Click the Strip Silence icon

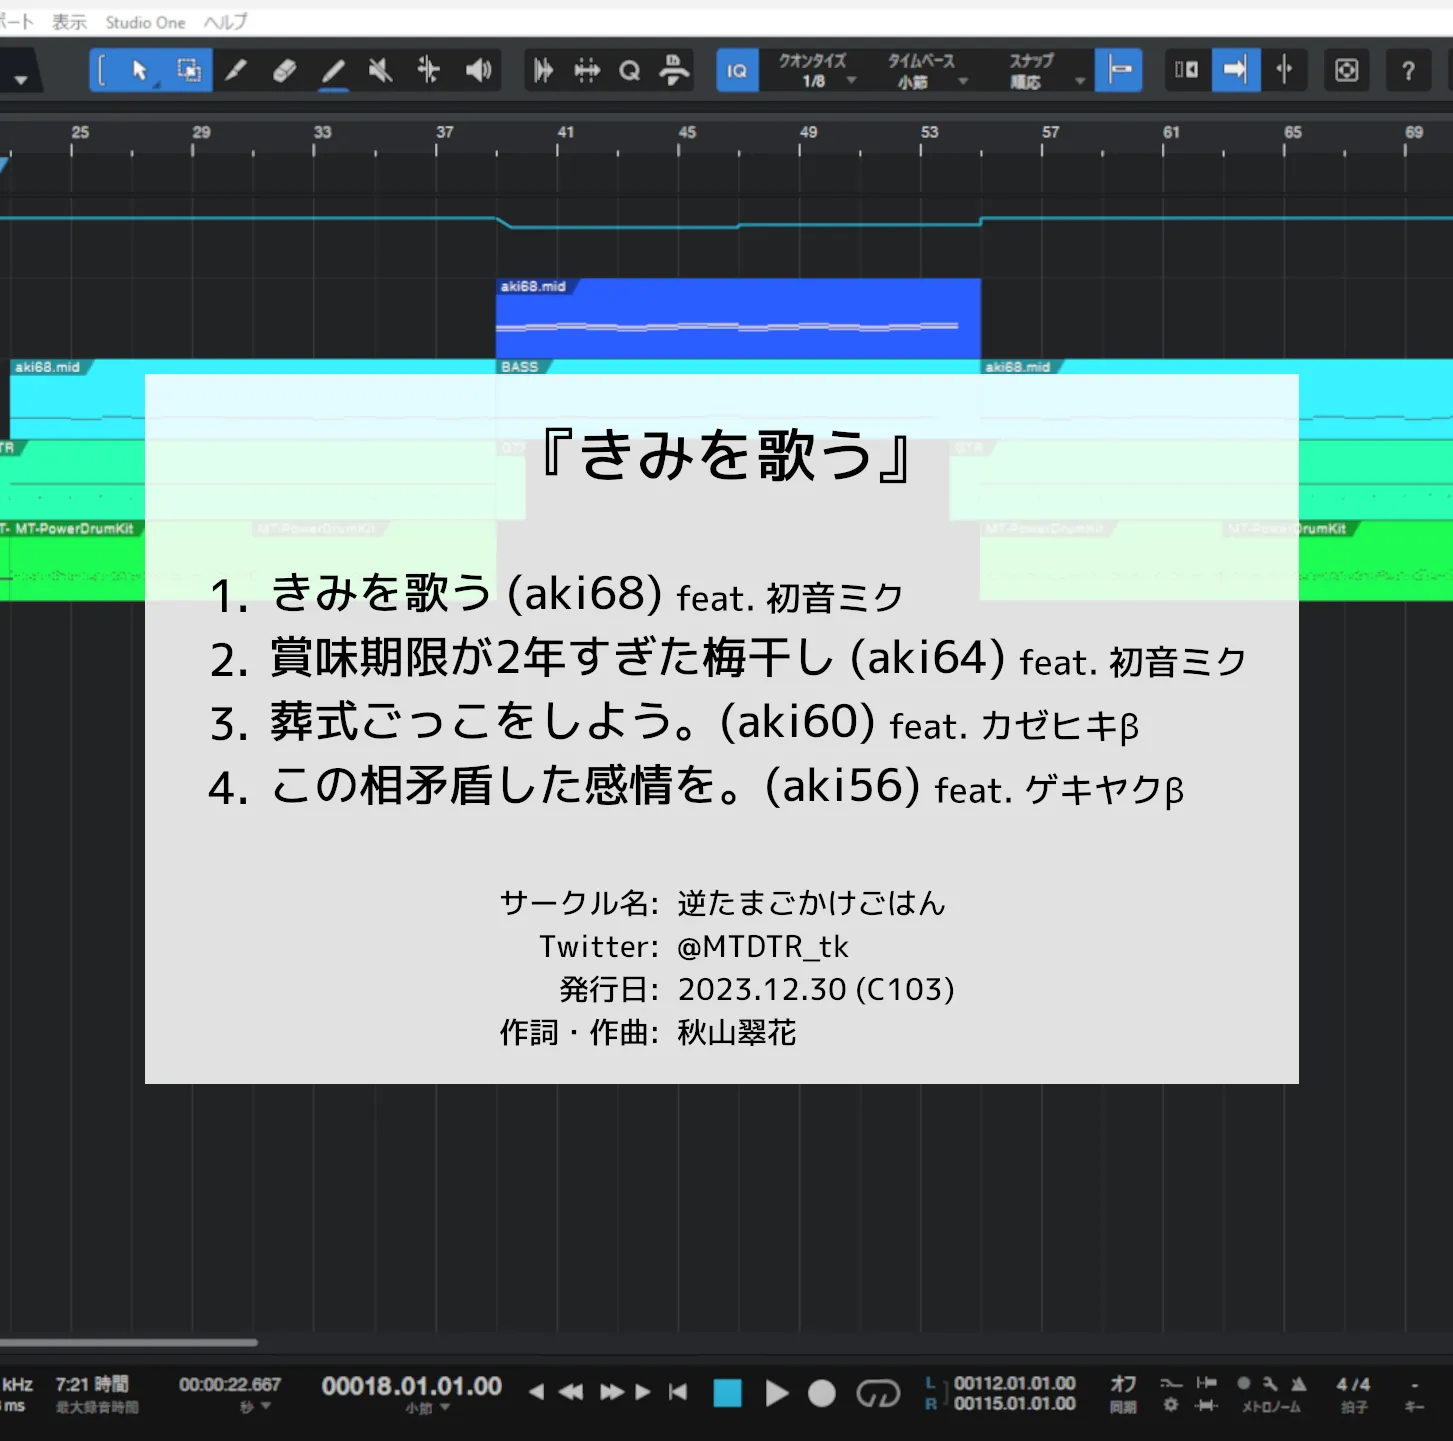[x=543, y=70]
